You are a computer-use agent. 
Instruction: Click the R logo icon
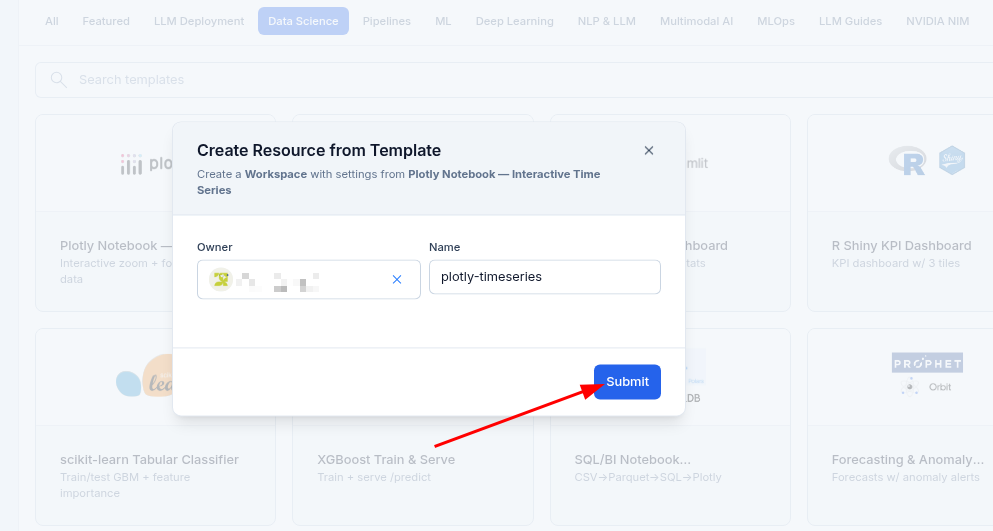907,161
